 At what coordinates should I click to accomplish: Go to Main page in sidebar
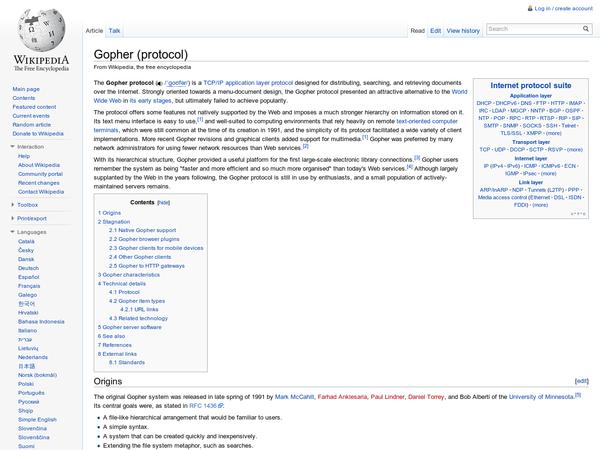click(26, 89)
